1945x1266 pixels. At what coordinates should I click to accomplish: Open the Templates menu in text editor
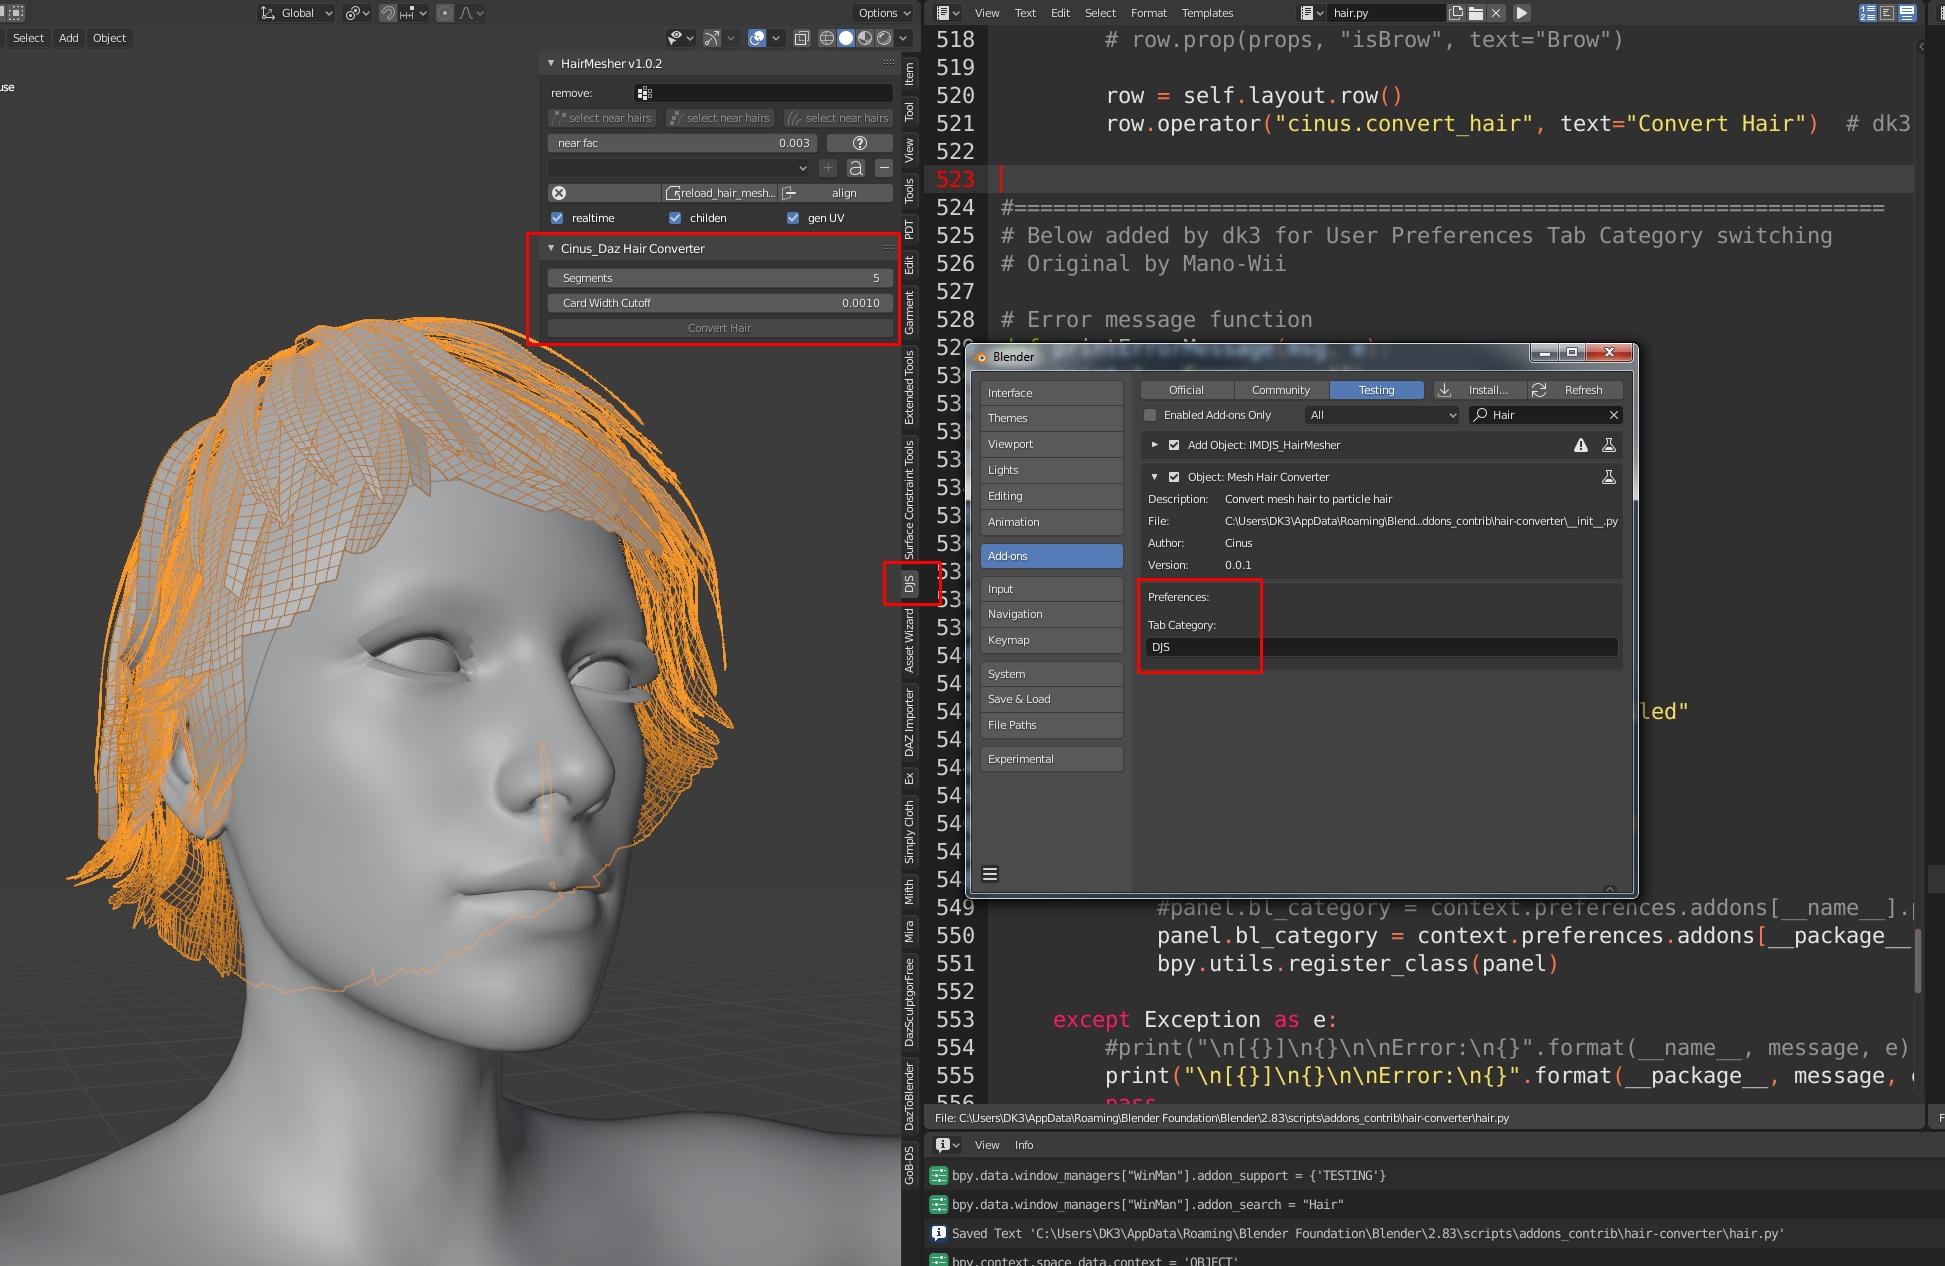point(1207,13)
